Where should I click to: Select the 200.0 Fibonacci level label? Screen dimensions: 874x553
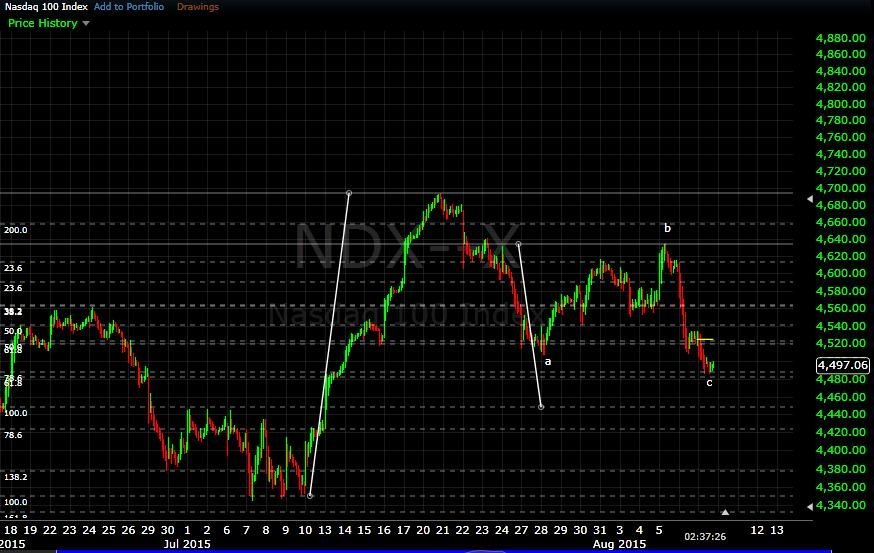pyautogui.click(x=15, y=230)
